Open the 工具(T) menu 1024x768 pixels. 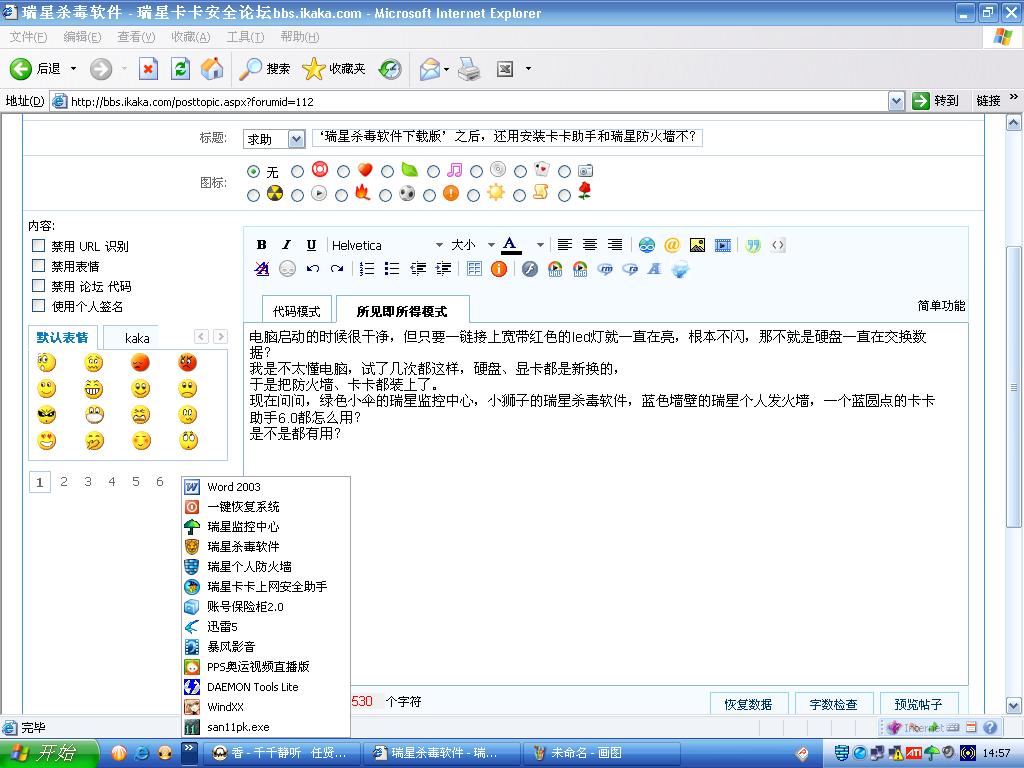coord(245,37)
